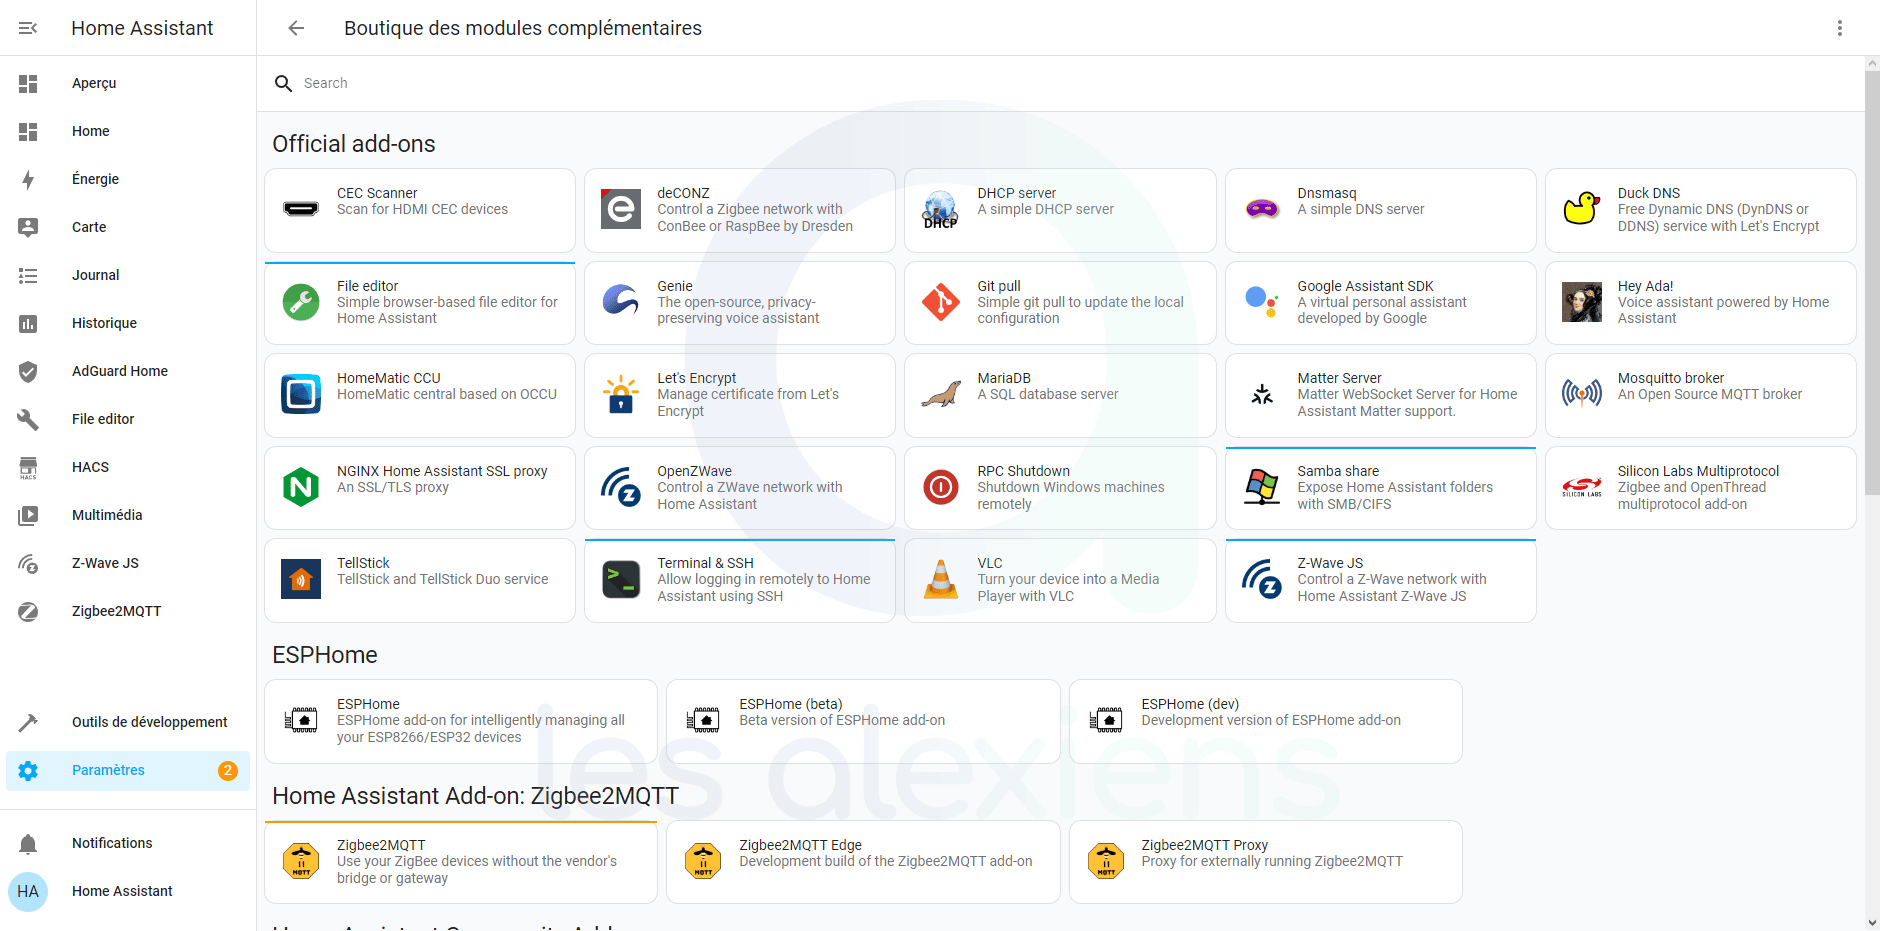Click the Notifications bell icon
Viewport: 1880px width, 931px height.
28,843
